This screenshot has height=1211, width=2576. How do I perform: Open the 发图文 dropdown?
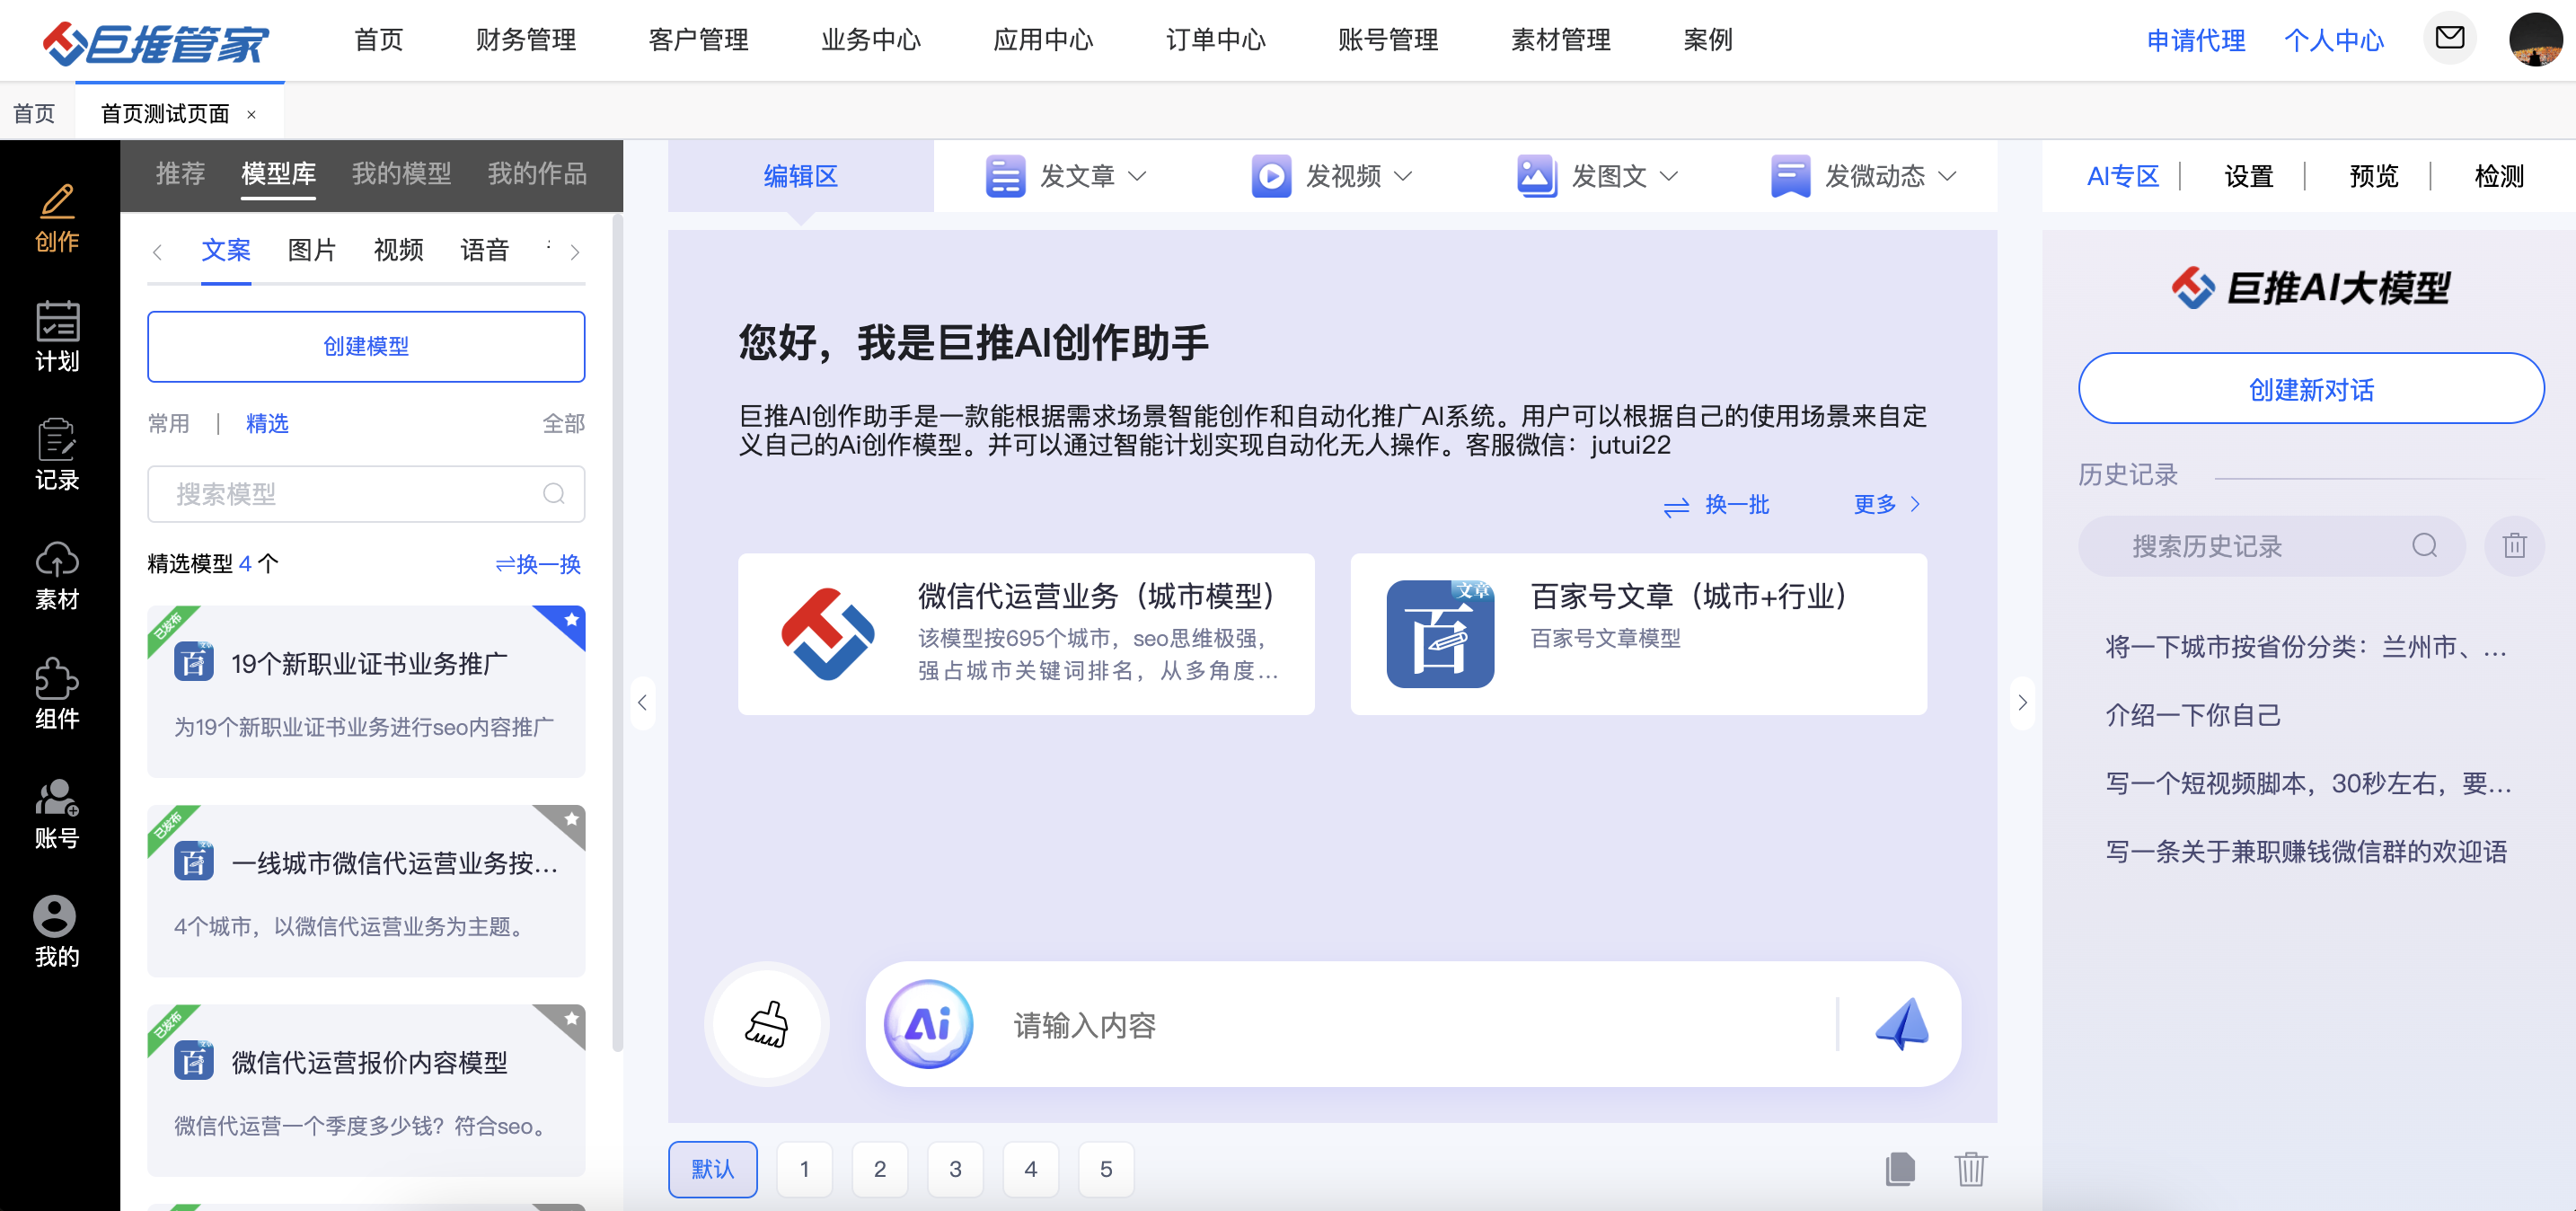tap(1597, 176)
